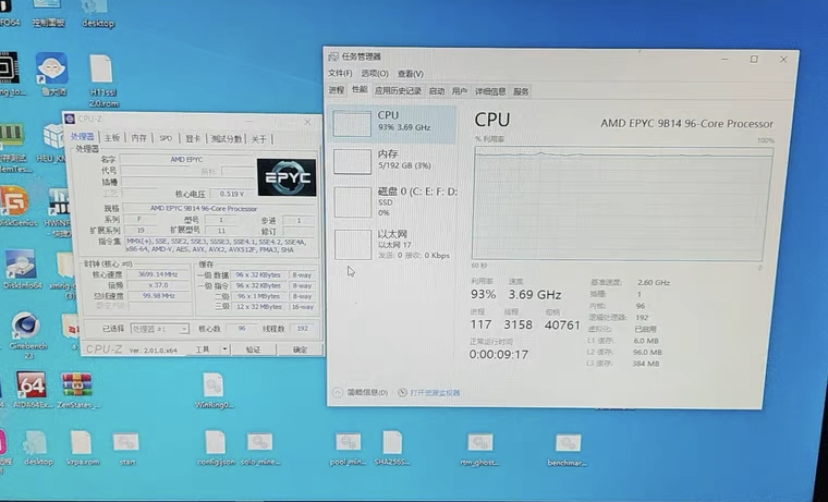
Task: Select the 以太网 17 sidebar entry
Action: (x=391, y=244)
